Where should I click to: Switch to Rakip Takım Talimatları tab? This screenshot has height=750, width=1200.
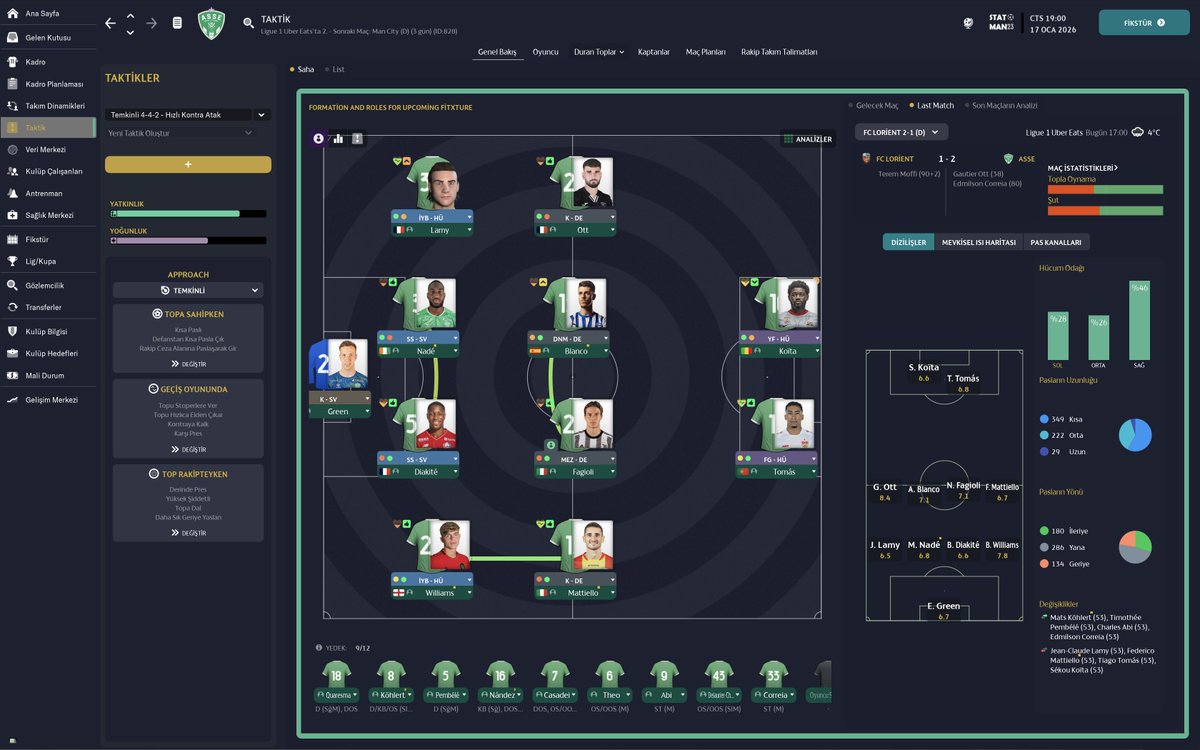779,52
